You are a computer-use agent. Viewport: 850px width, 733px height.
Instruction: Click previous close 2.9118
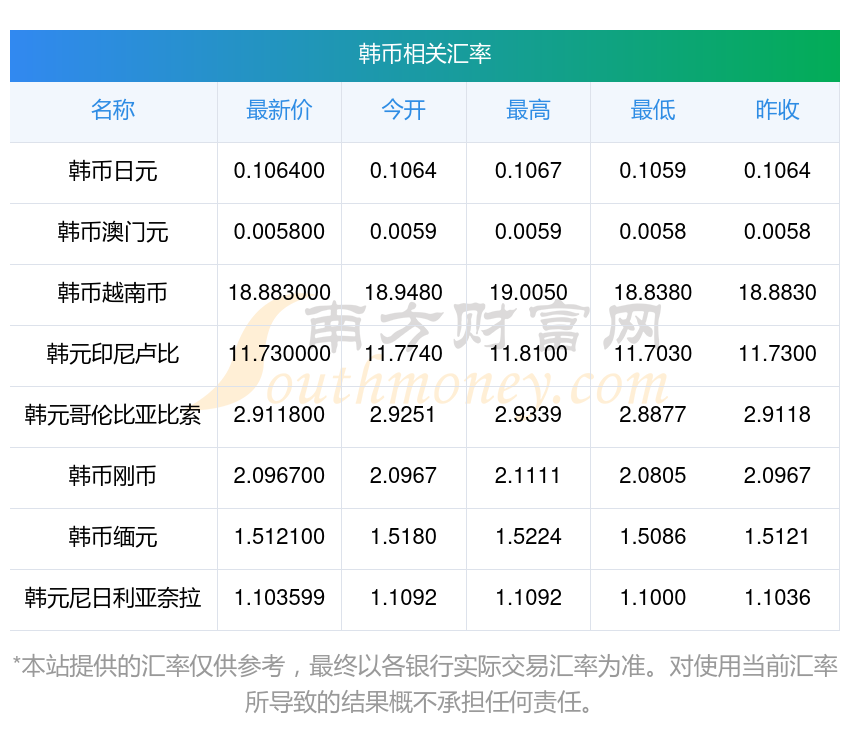777,415
